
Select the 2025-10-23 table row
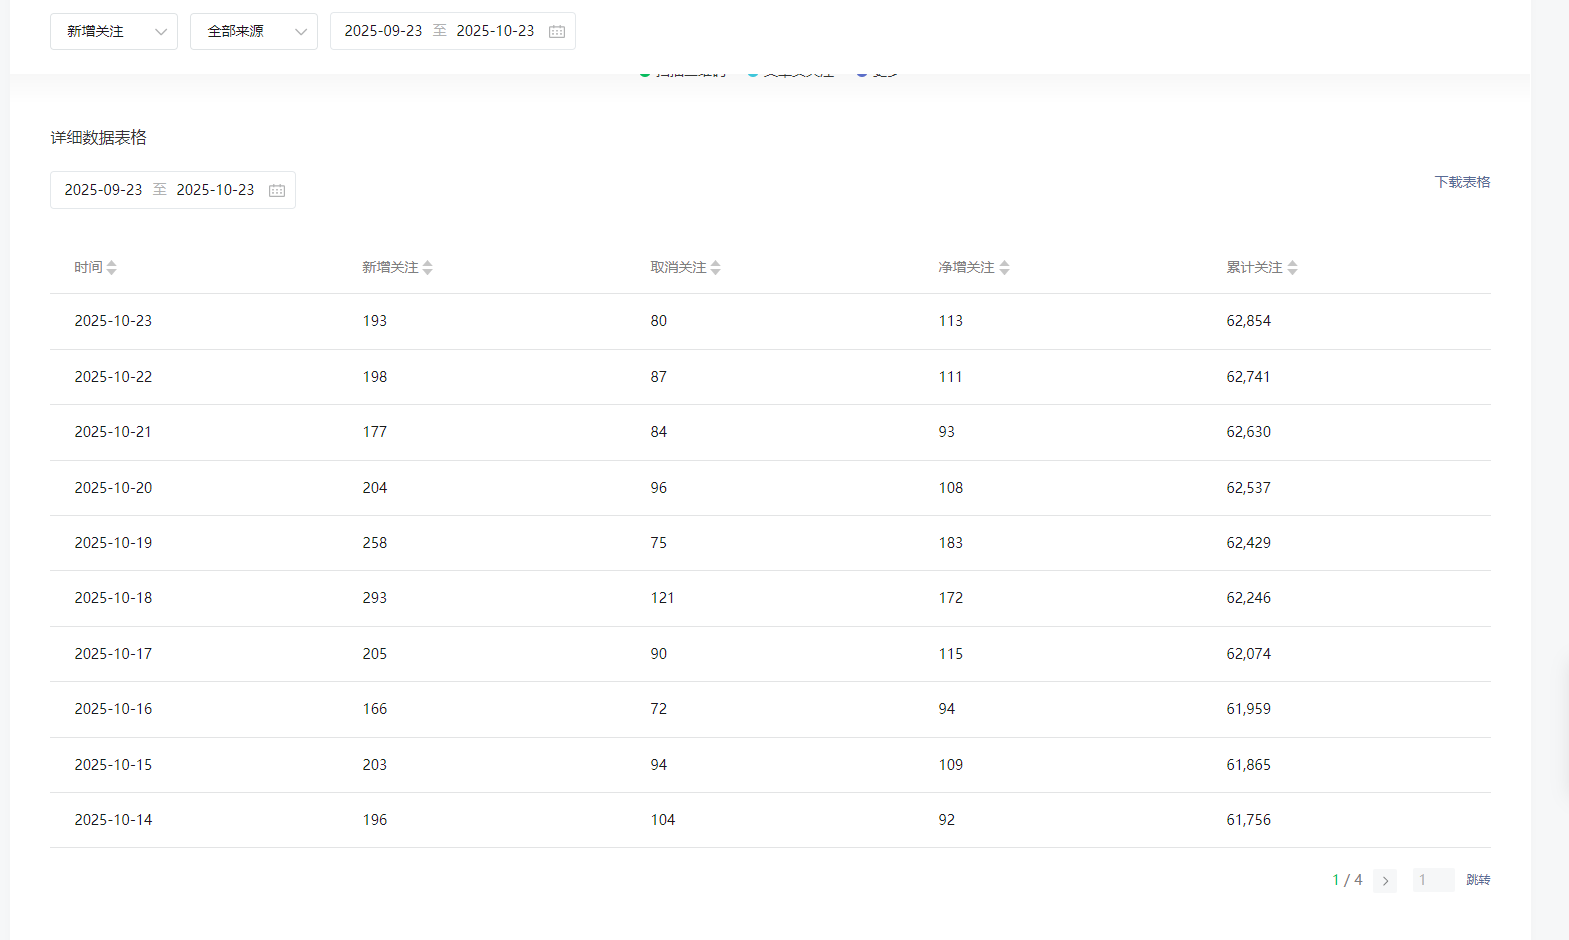[x=113, y=321]
